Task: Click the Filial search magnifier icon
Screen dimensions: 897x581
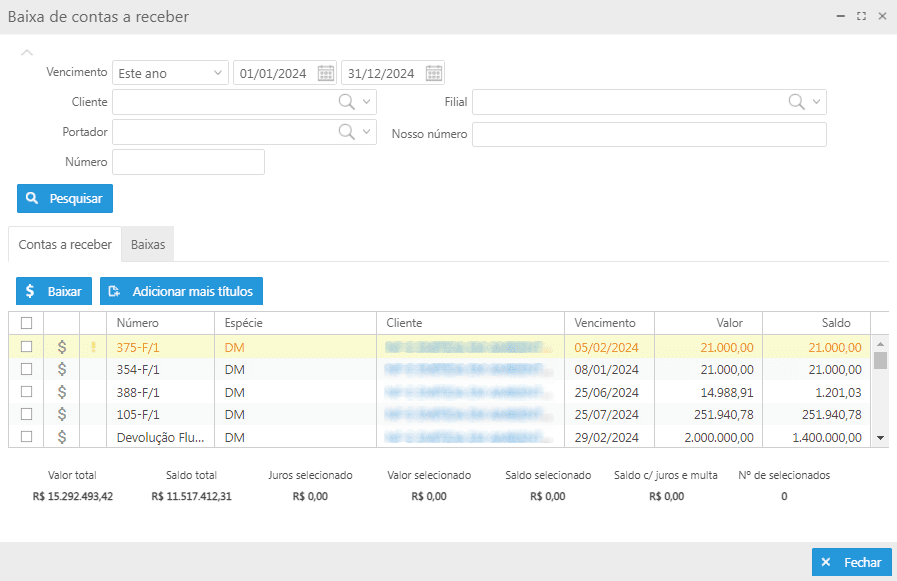Action: [x=796, y=102]
